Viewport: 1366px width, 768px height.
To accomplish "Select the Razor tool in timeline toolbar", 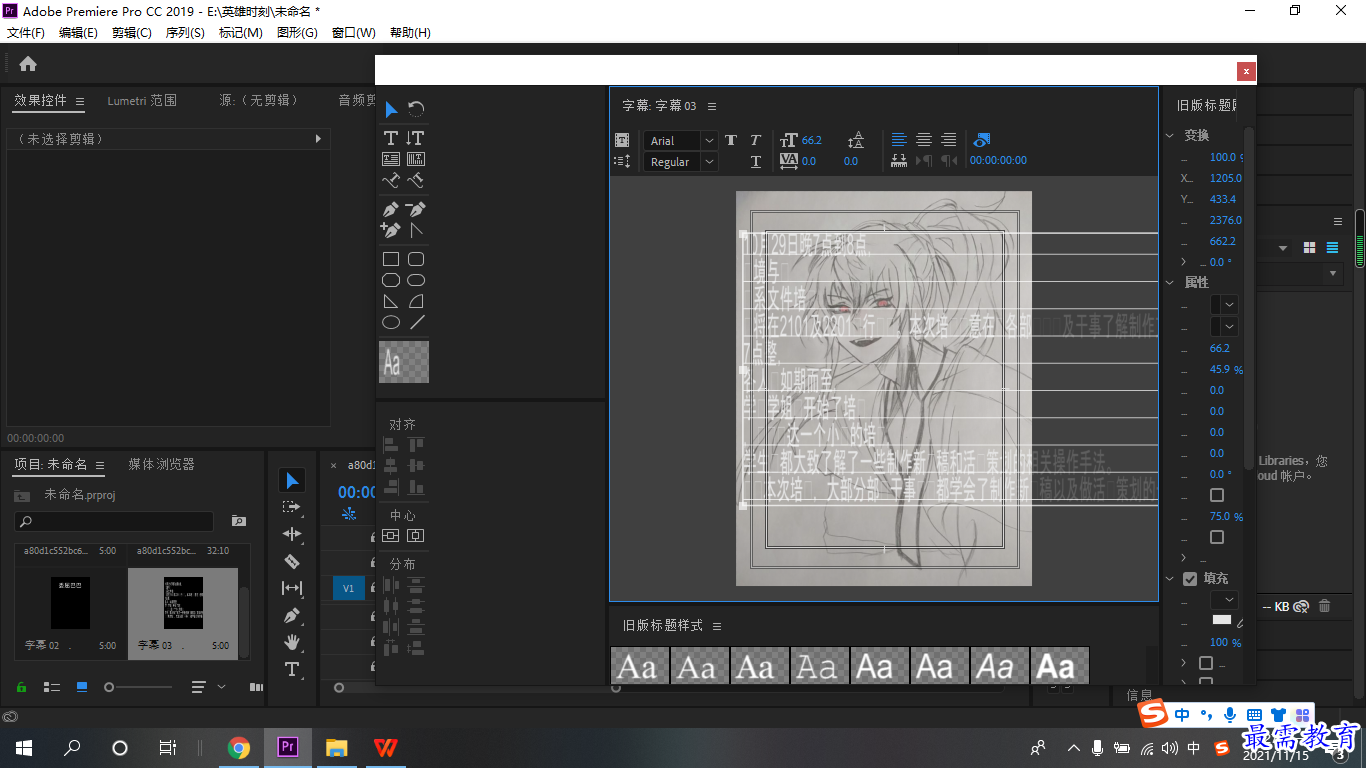I will (x=292, y=561).
